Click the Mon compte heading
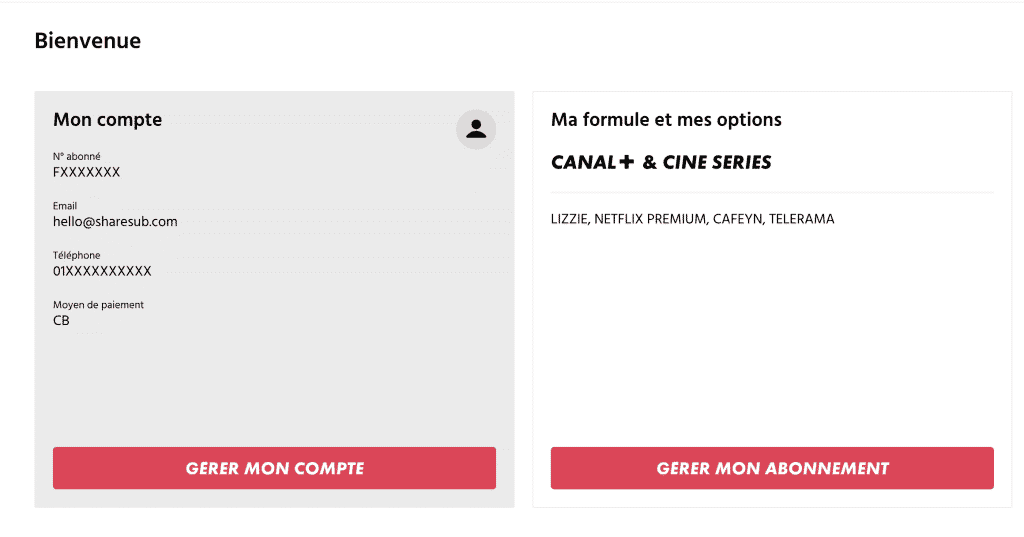1024x537 pixels. tap(108, 120)
